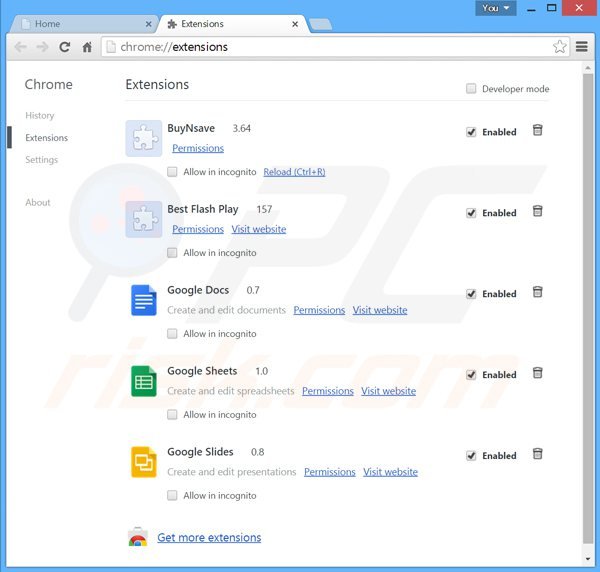Navigate back with the back arrow
The image size is (600, 572).
tap(20, 47)
